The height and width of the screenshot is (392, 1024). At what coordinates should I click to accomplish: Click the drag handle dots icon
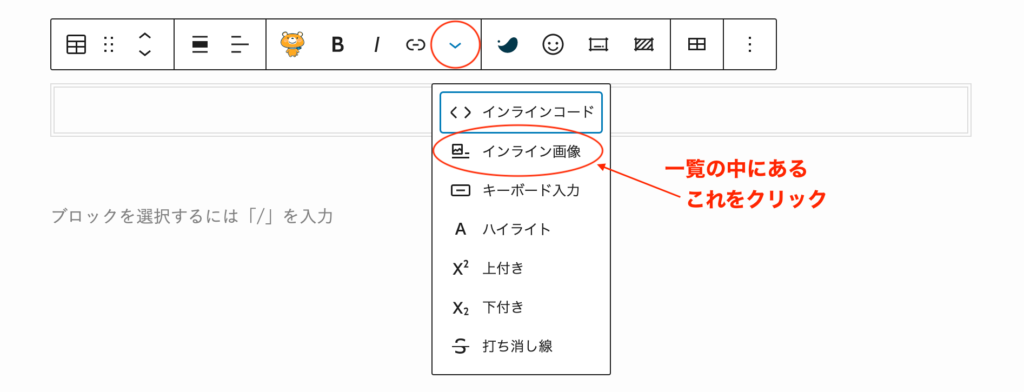[109, 44]
